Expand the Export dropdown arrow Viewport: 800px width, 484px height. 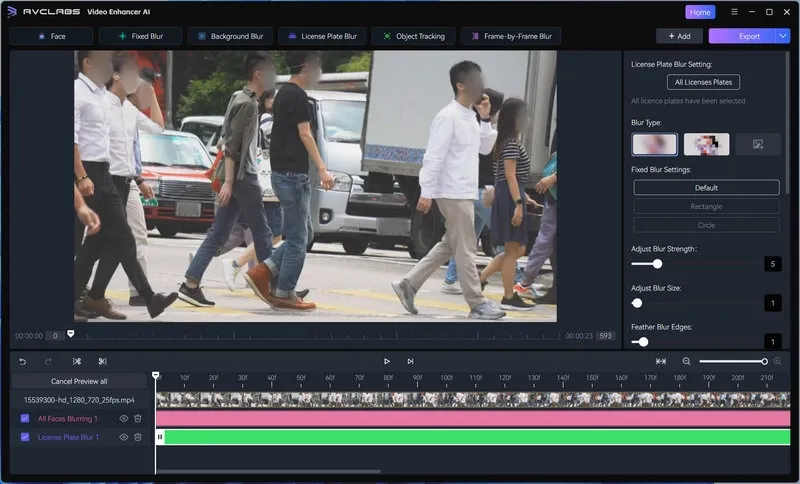(783, 36)
